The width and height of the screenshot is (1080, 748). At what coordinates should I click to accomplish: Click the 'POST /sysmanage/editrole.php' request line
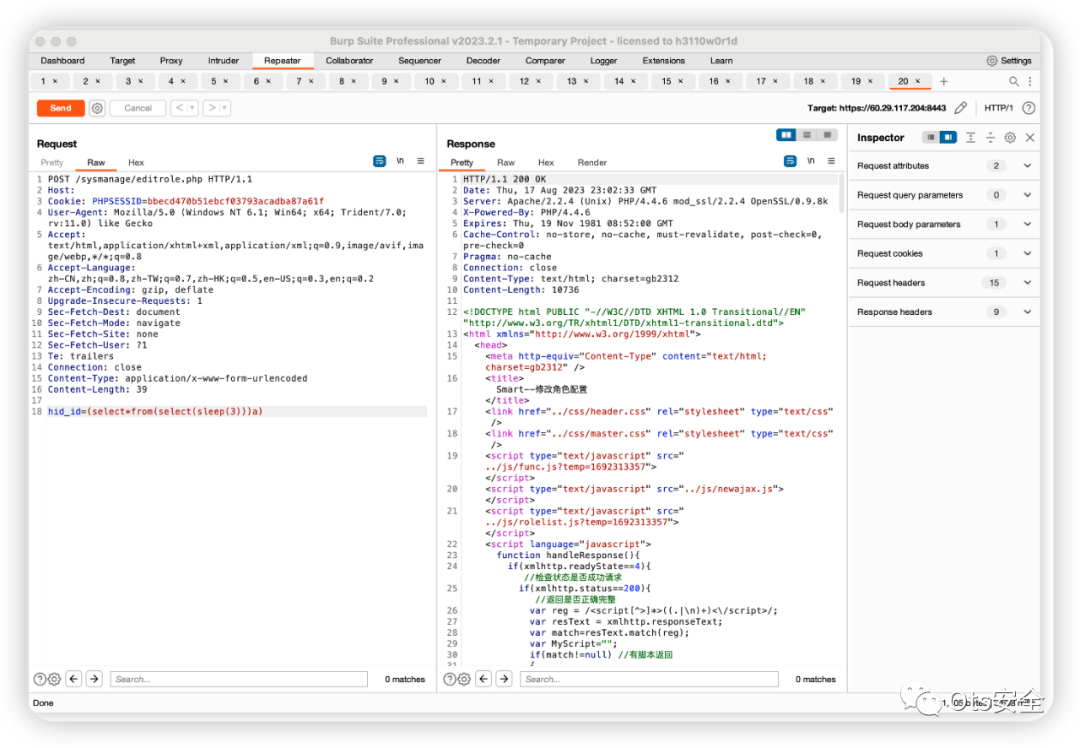[x=149, y=179]
